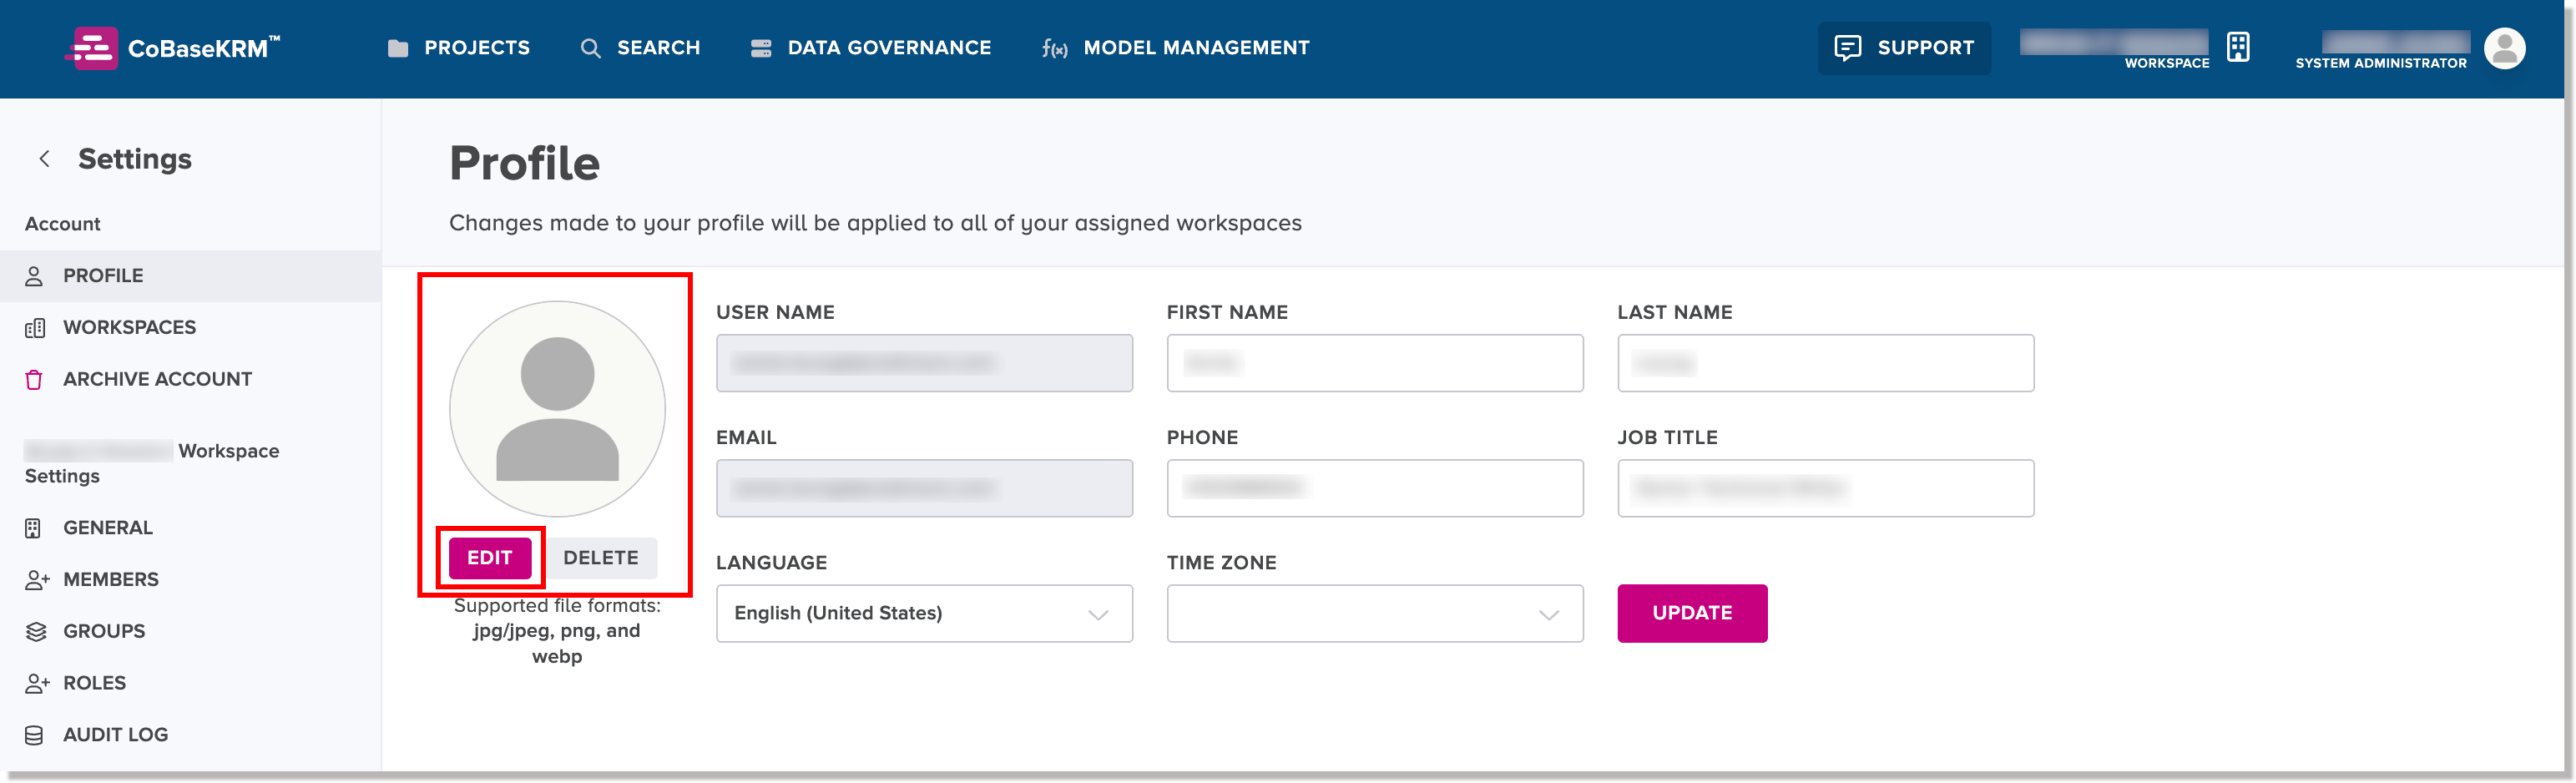Viewport: 2576px width, 783px height.
Task: Open Model Management from top navigation
Action: click(x=1175, y=48)
